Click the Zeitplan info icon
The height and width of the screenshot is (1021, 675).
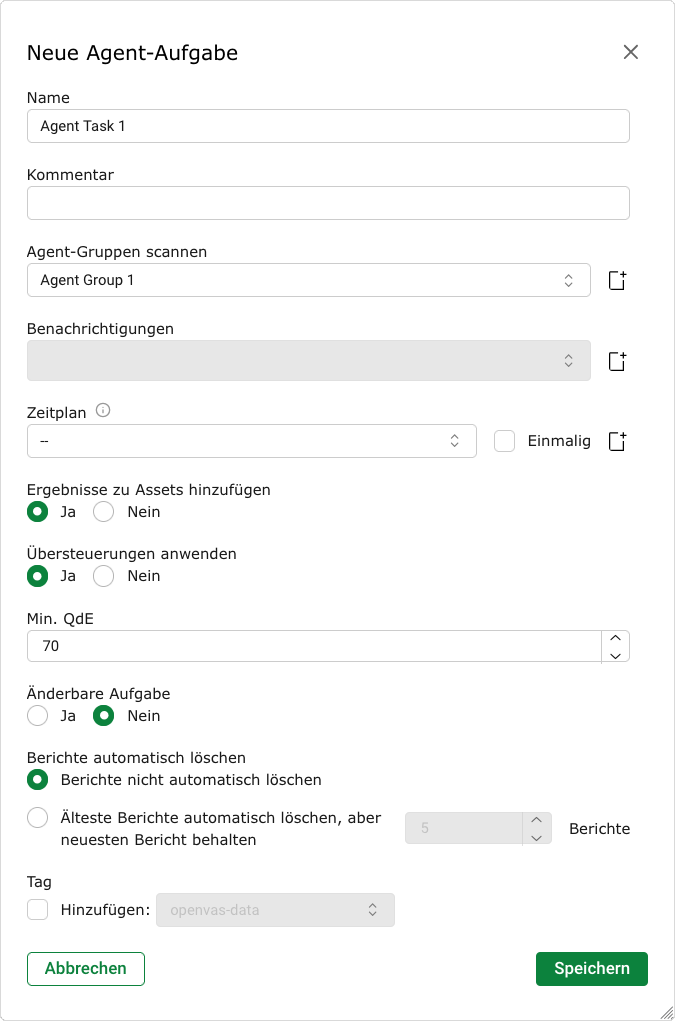coord(103,411)
